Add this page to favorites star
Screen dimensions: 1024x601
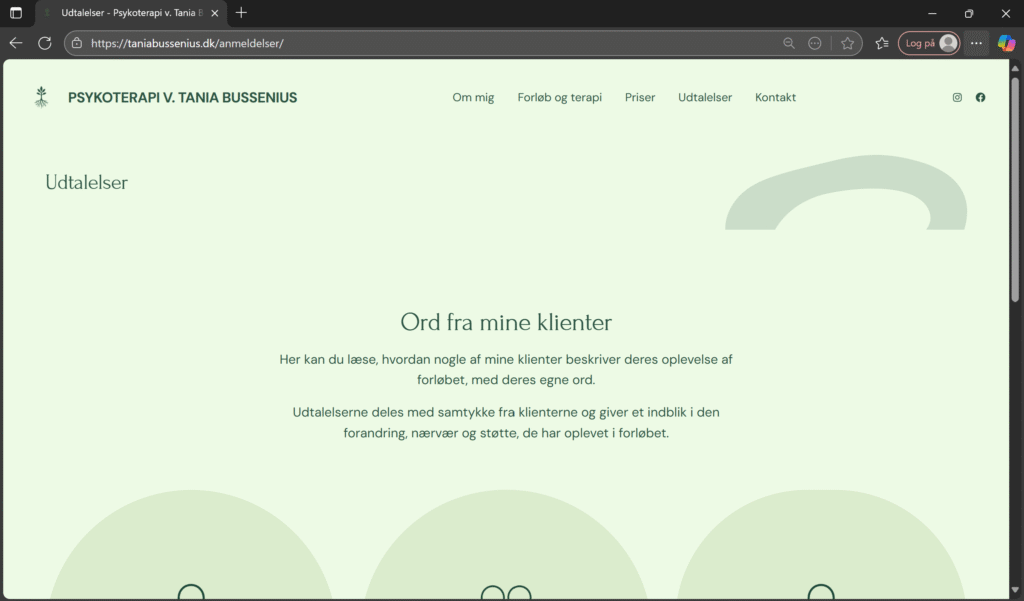point(848,43)
